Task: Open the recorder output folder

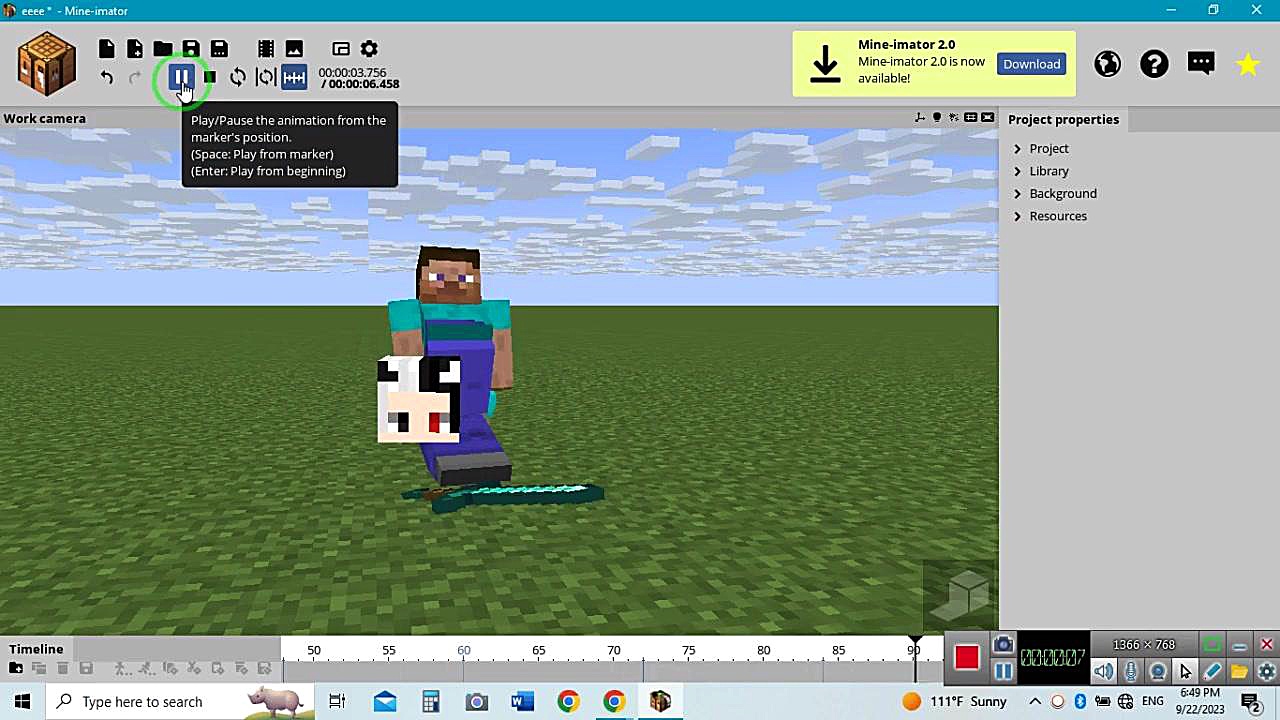Action: (x=1239, y=672)
